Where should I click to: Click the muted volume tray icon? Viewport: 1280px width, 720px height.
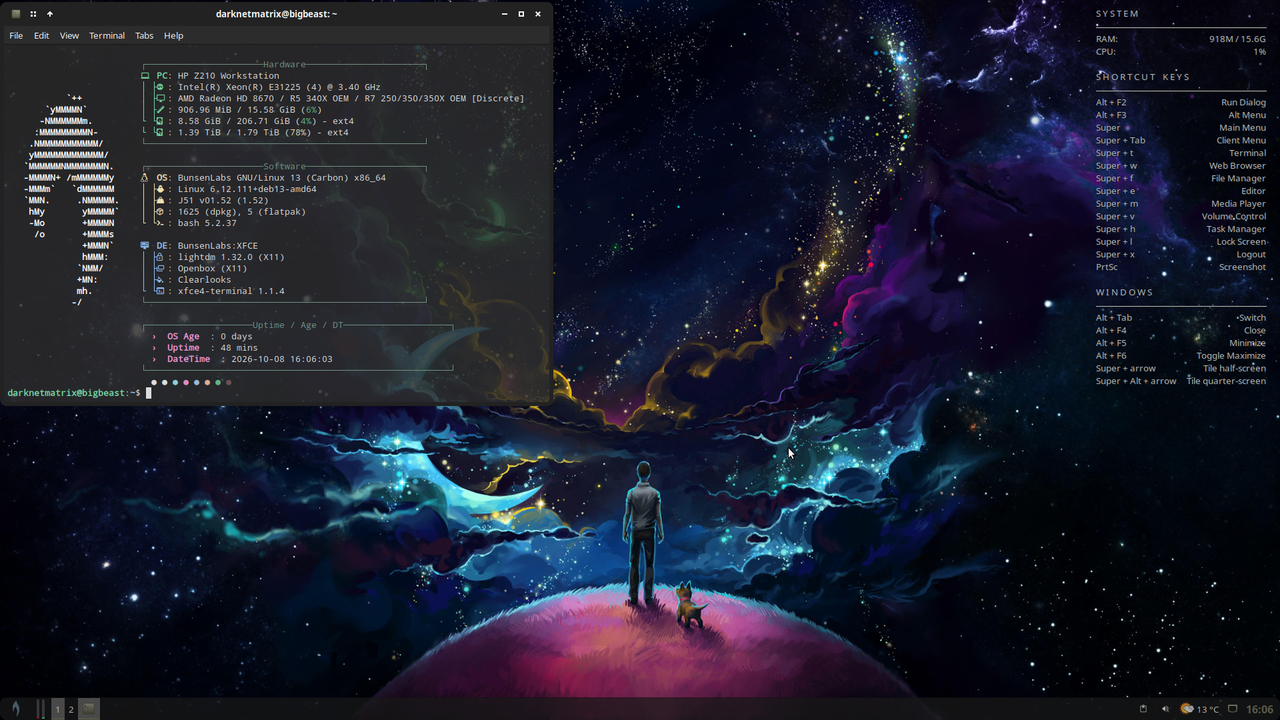point(1165,709)
